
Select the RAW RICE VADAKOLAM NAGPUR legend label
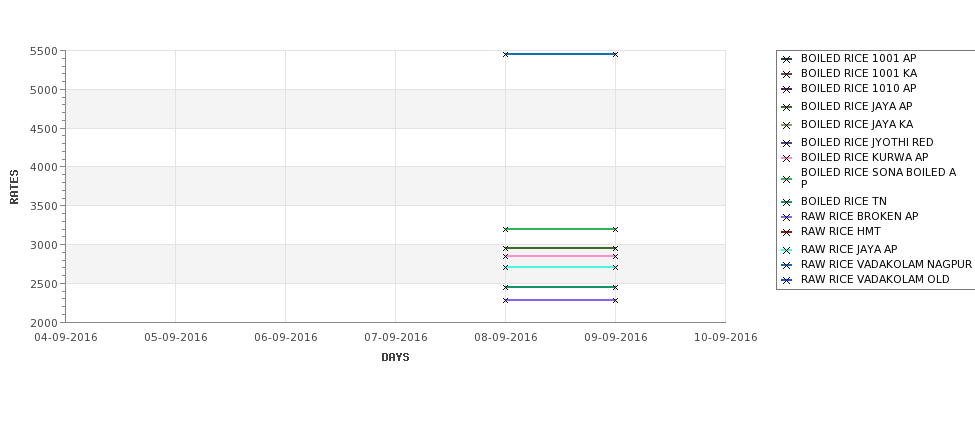click(x=886, y=264)
